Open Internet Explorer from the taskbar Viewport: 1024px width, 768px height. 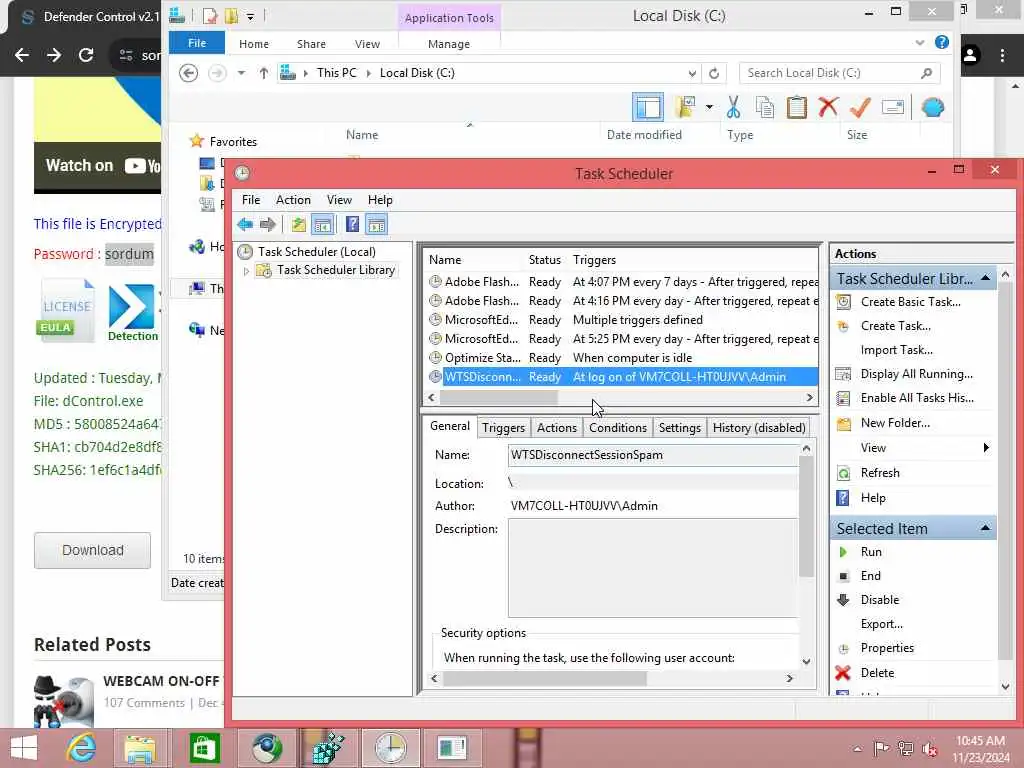(x=82, y=748)
